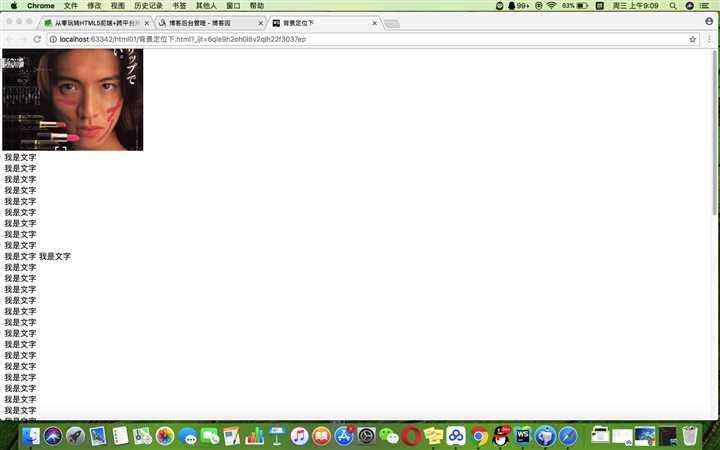This screenshot has height=450, width=720.
Task: Open Photos from the Dock
Action: tap(165, 436)
